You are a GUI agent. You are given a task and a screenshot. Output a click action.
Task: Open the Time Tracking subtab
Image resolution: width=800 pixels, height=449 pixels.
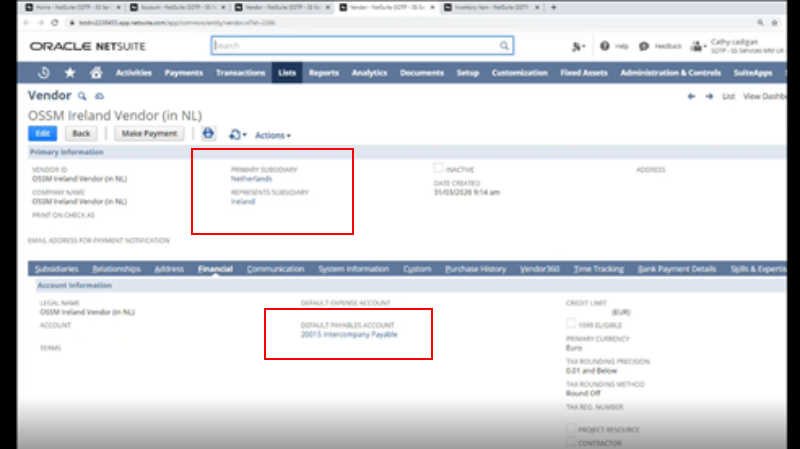(598, 269)
